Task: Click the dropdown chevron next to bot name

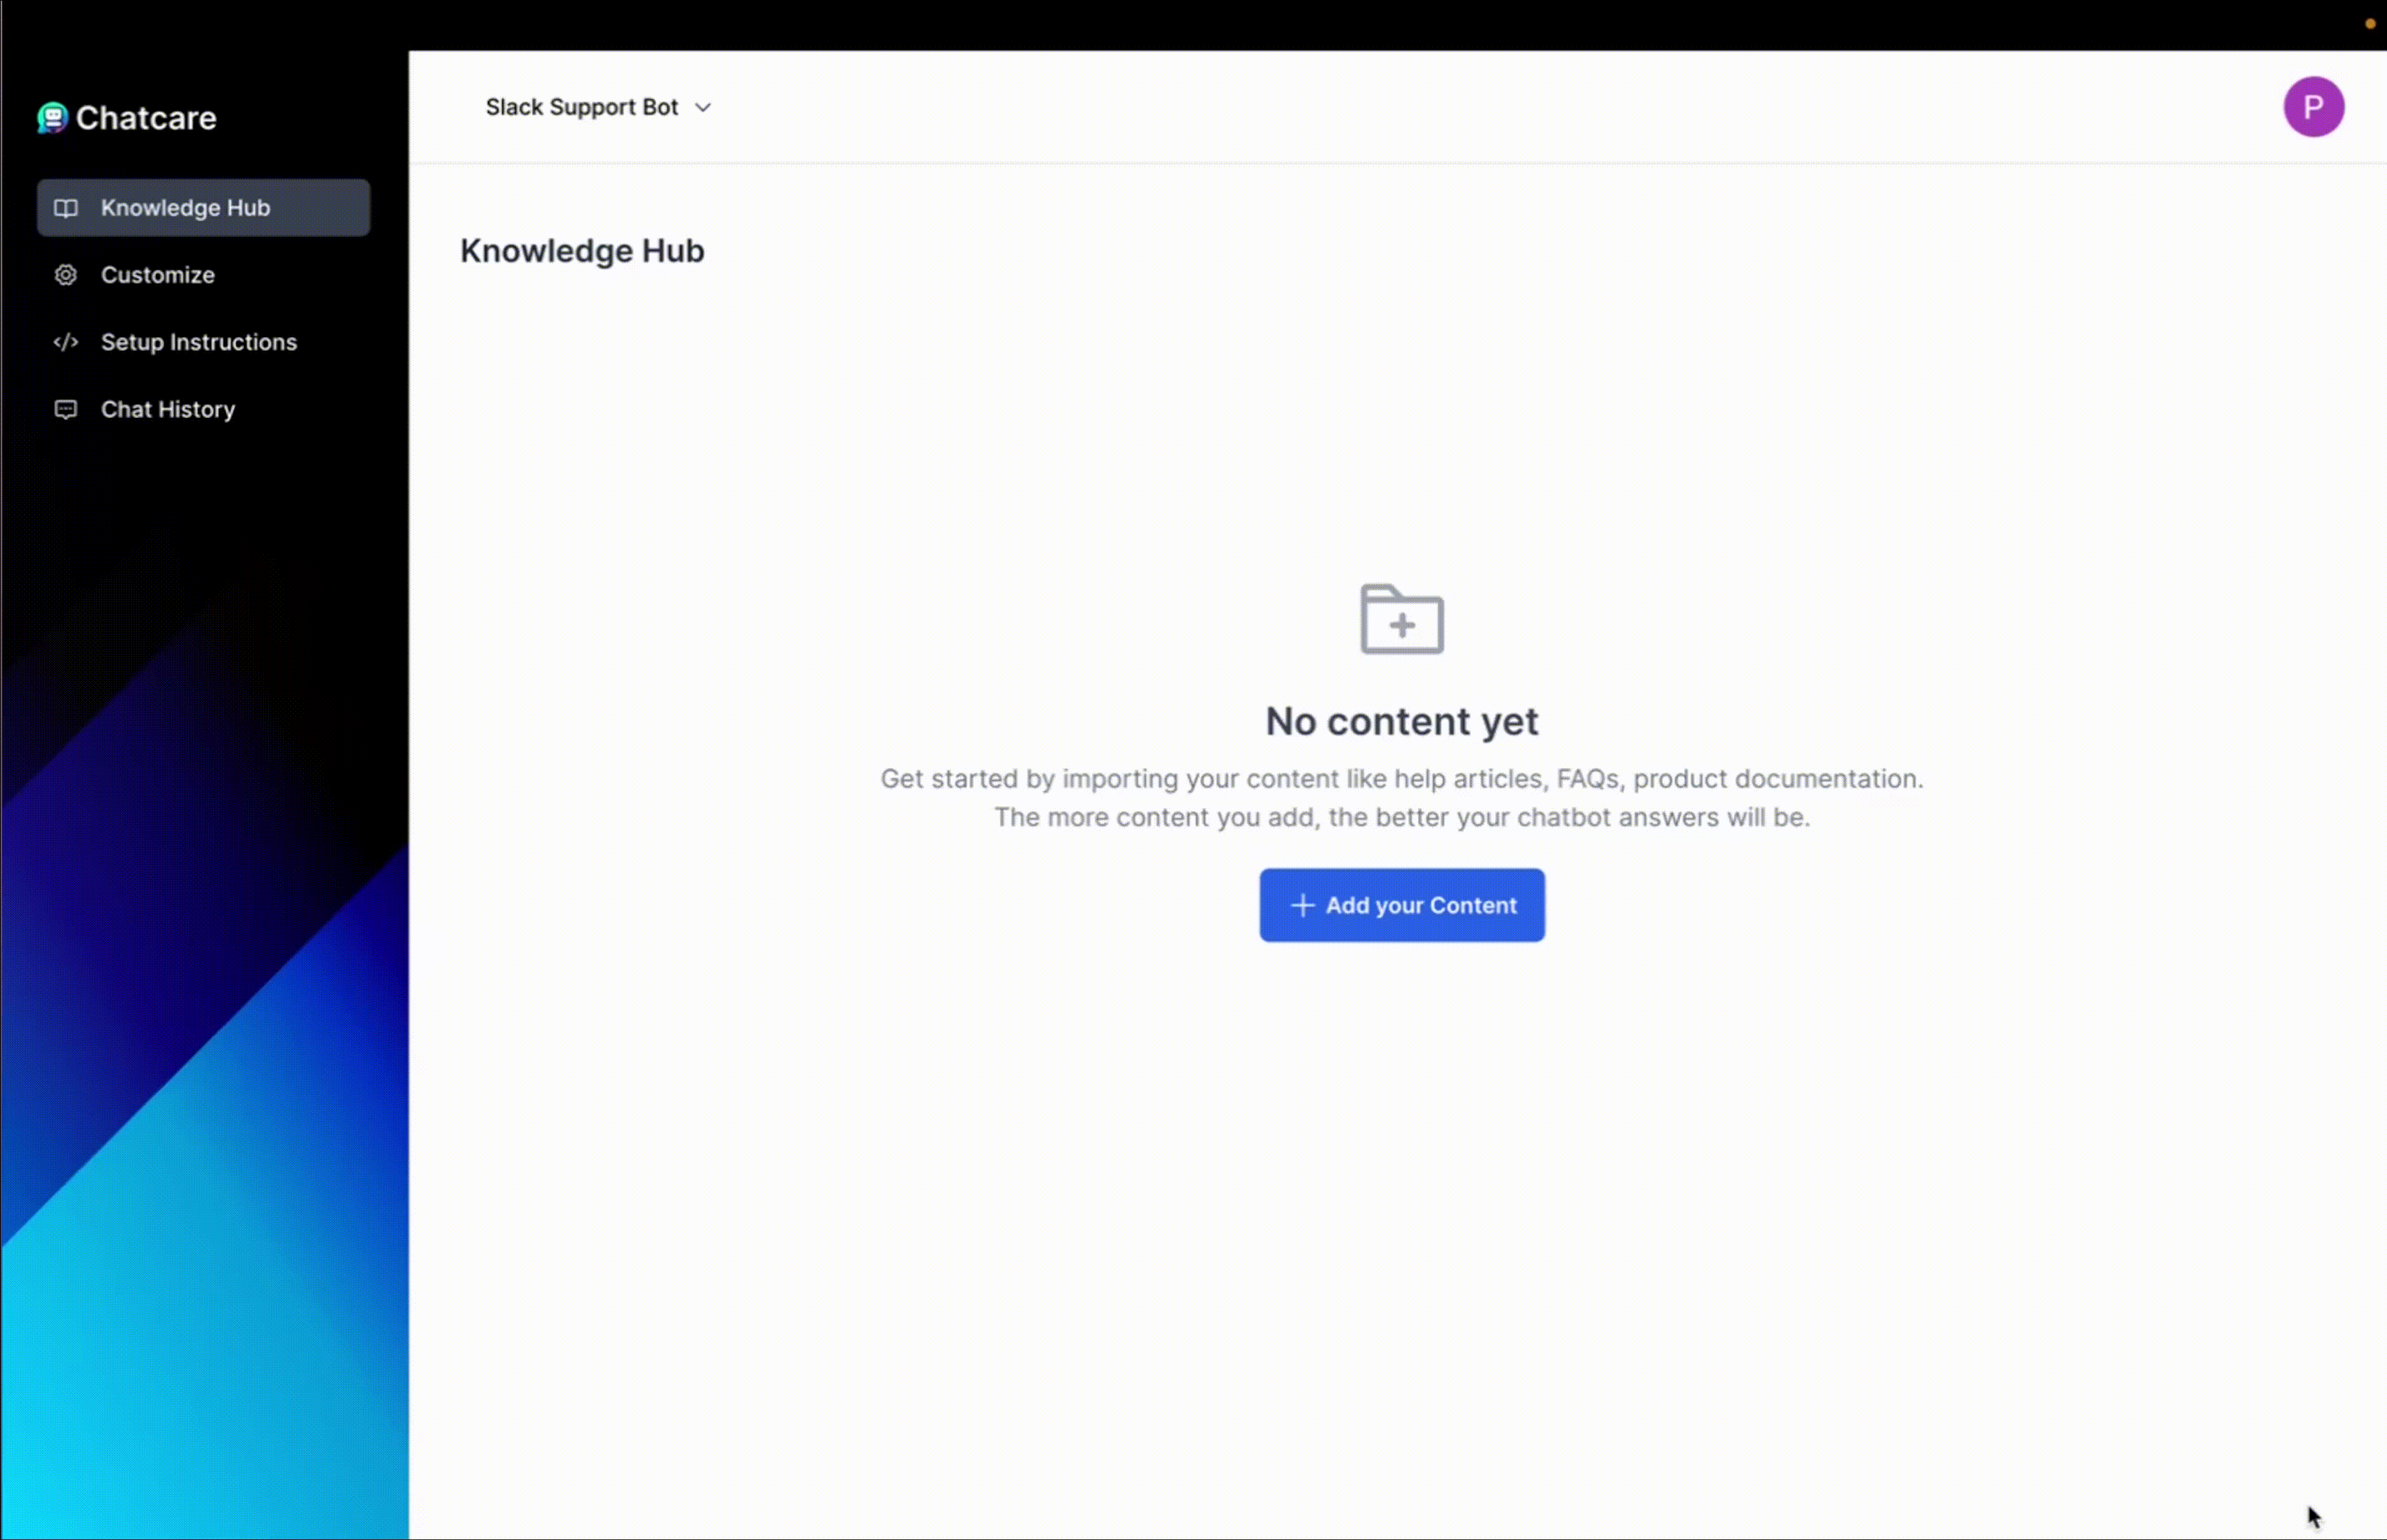Action: tap(703, 106)
